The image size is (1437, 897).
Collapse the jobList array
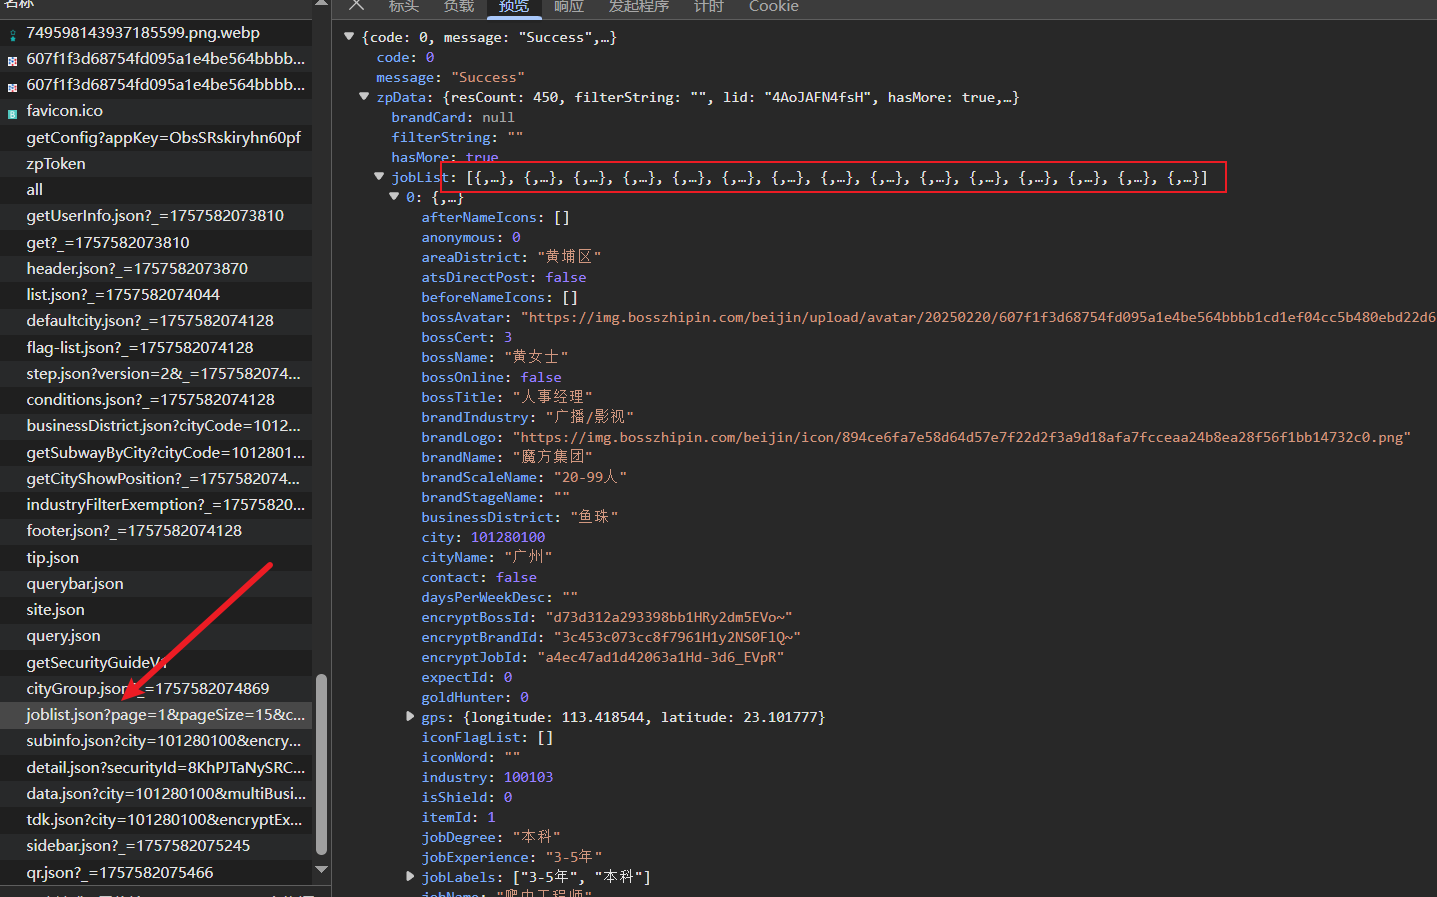click(x=379, y=177)
